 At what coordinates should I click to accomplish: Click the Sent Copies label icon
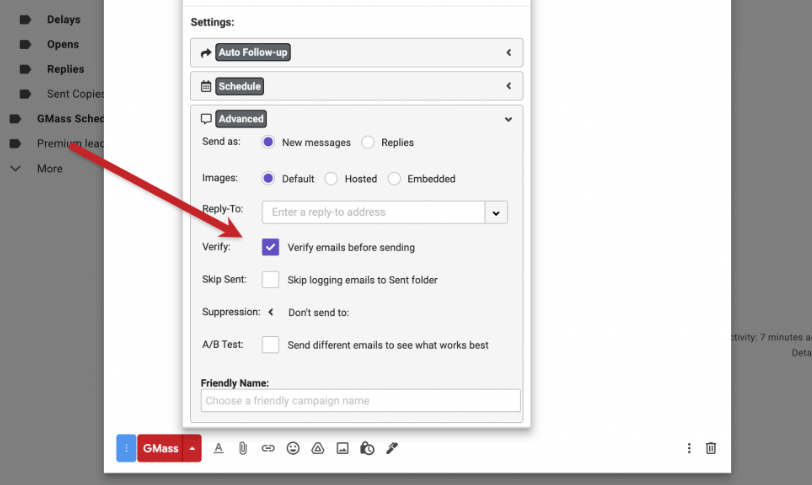(x=25, y=94)
